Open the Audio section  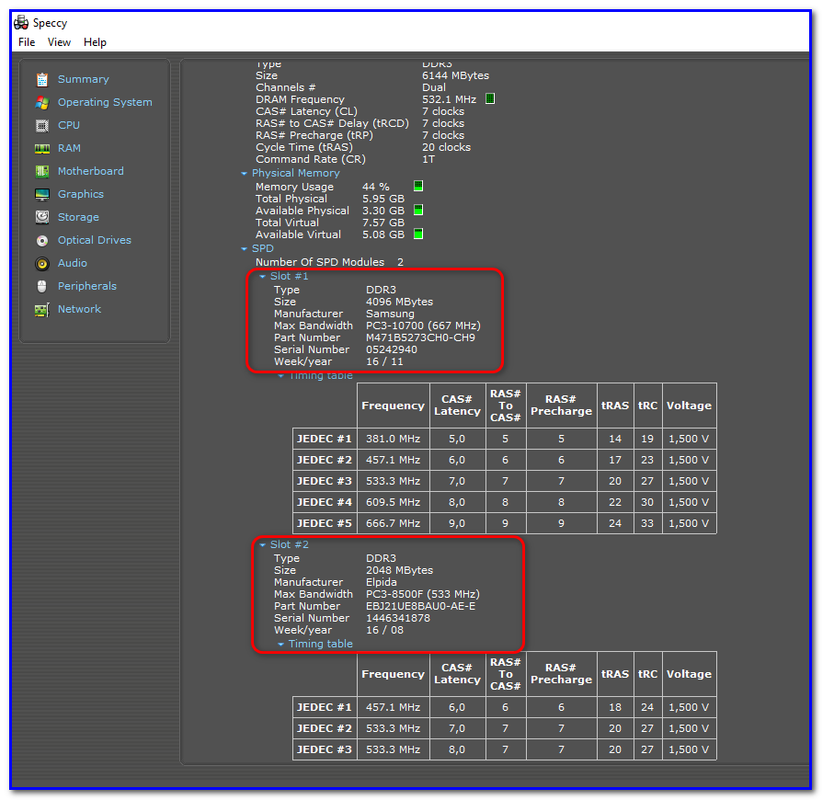tap(72, 263)
